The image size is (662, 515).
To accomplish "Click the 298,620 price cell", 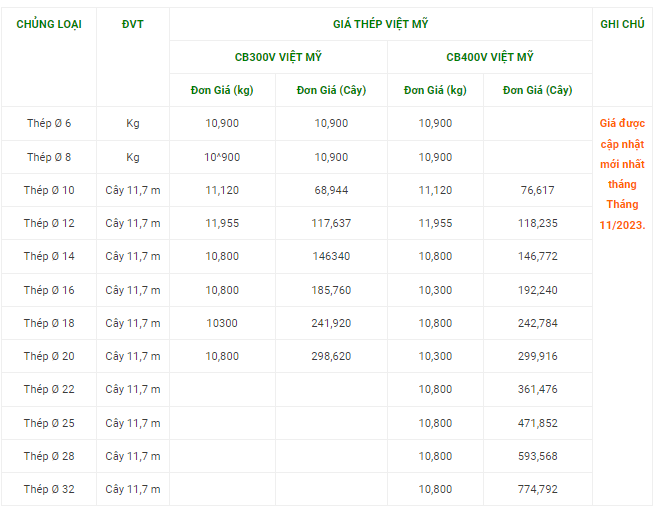I will pos(331,356).
